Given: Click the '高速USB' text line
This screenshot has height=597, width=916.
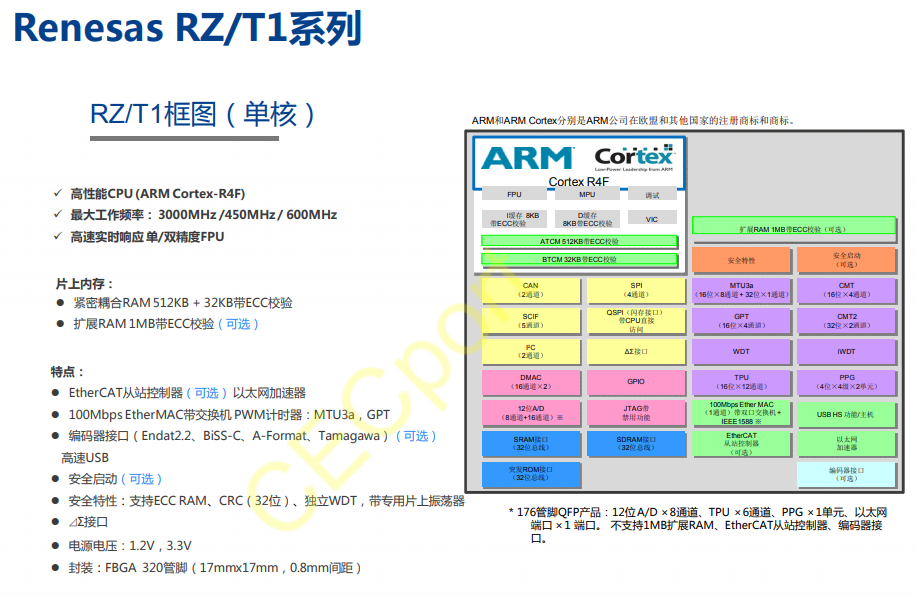Looking at the screenshot, I should (85, 457).
